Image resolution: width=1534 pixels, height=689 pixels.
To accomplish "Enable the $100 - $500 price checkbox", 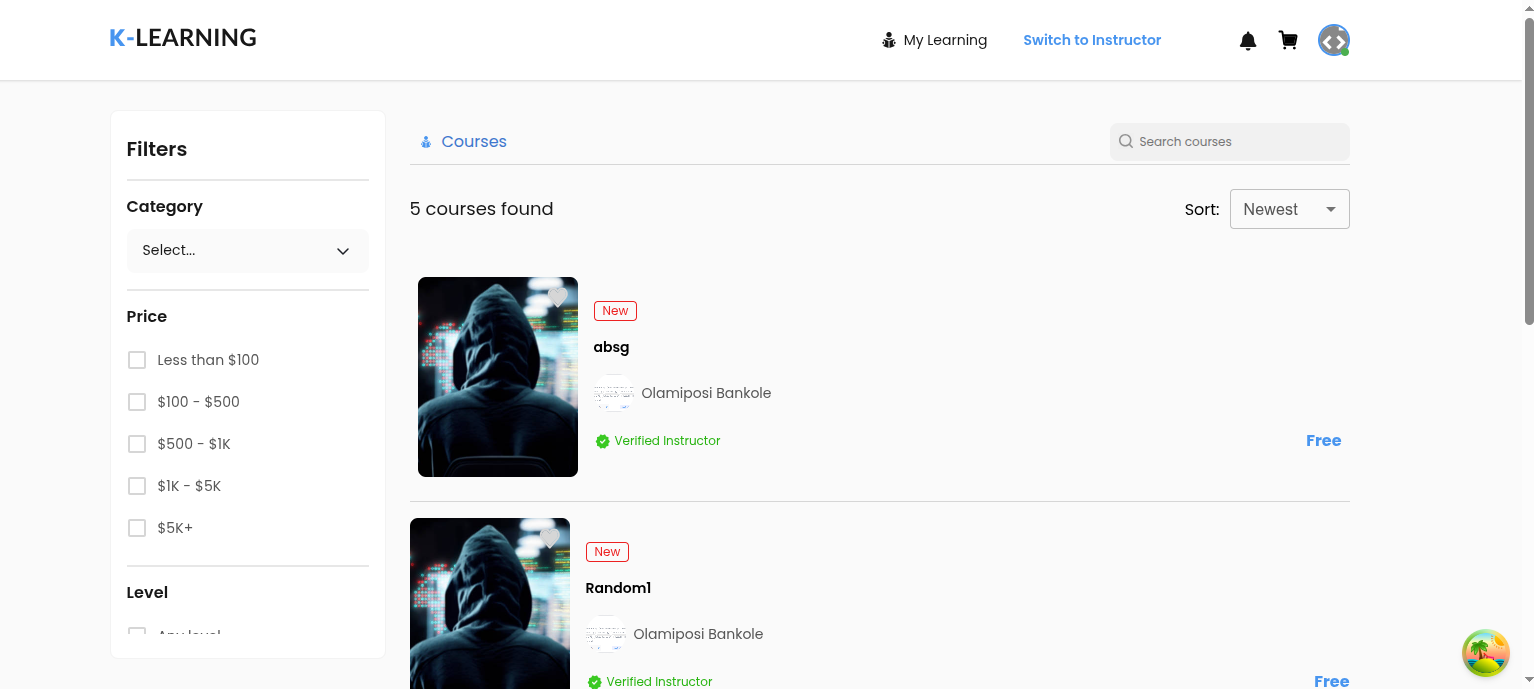I will (x=137, y=402).
